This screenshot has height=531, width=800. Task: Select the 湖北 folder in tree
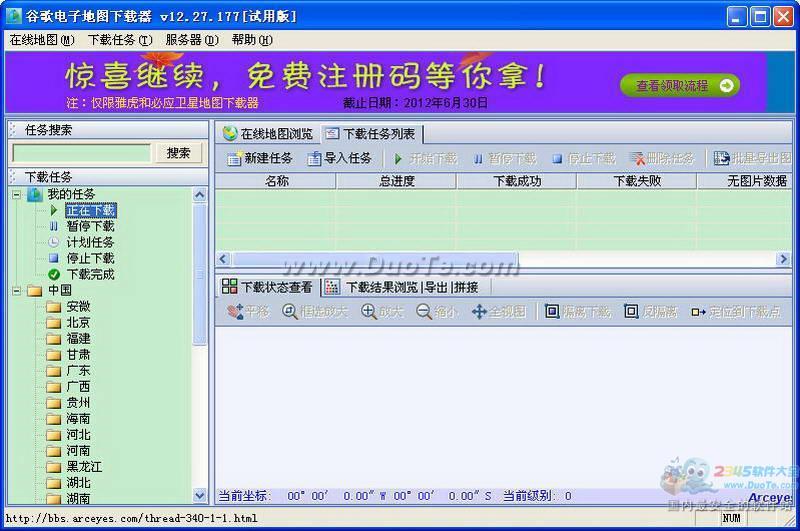(x=78, y=483)
